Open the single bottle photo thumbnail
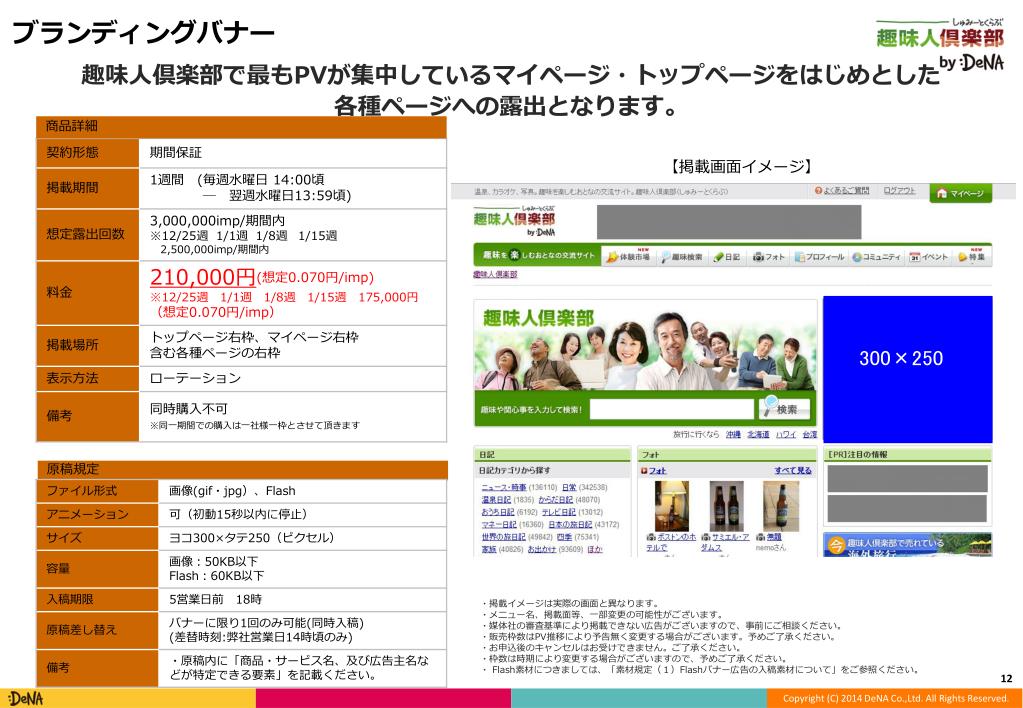1023x708 pixels. pyautogui.click(x=781, y=506)
